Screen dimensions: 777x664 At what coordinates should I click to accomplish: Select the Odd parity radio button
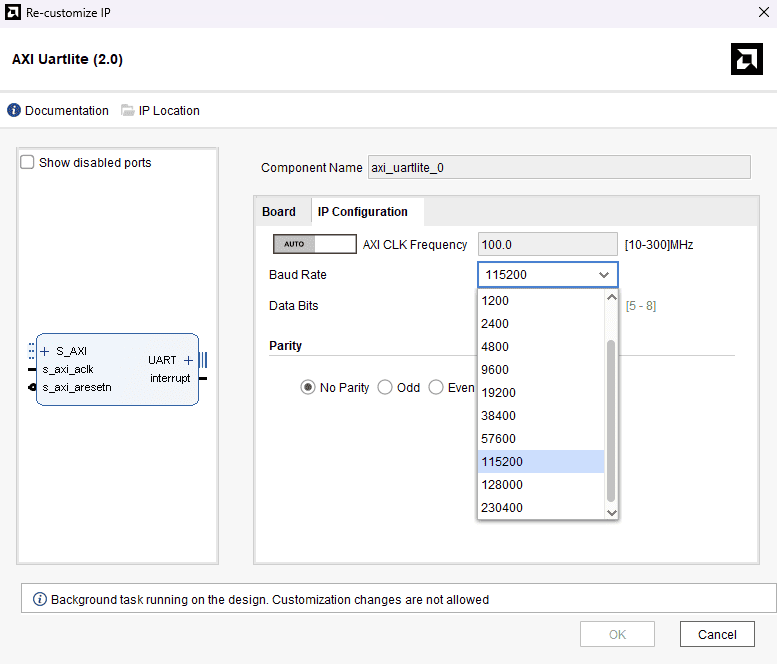385,388
